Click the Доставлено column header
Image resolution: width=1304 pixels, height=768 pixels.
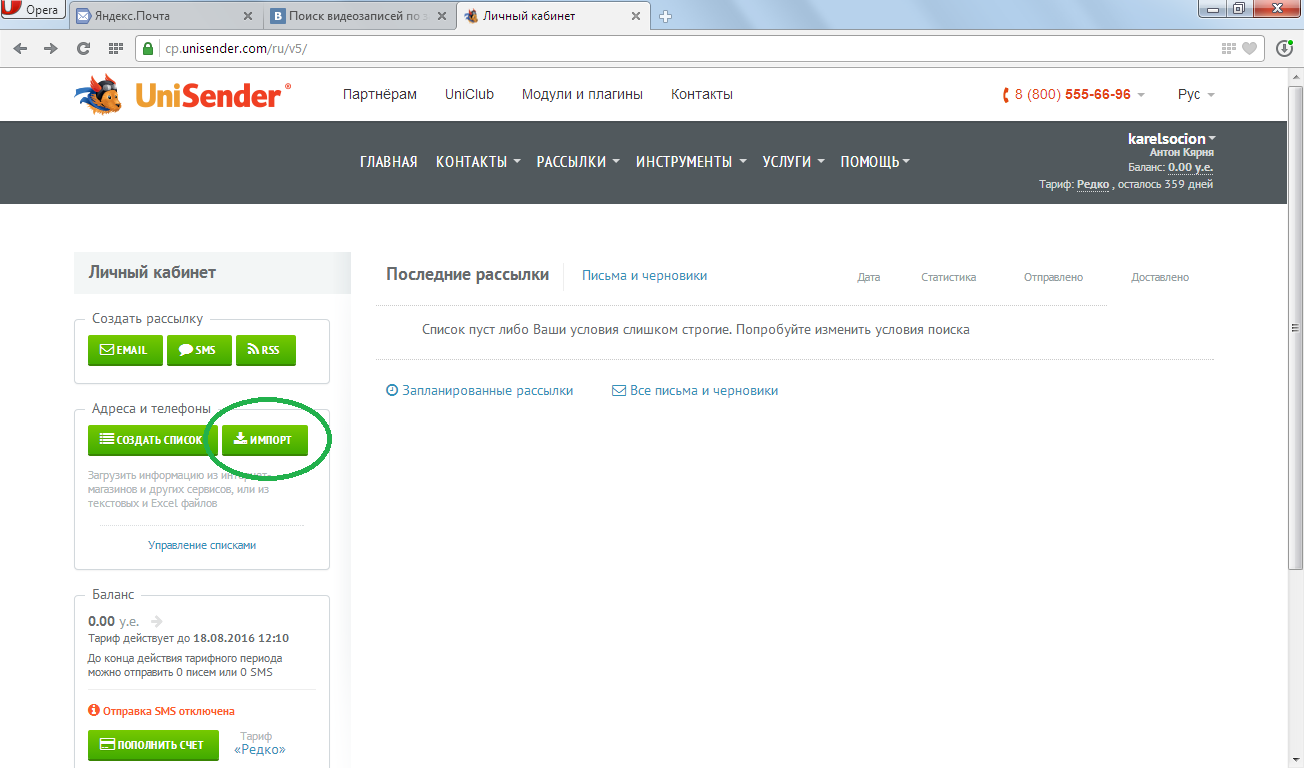pos(1160,277)
